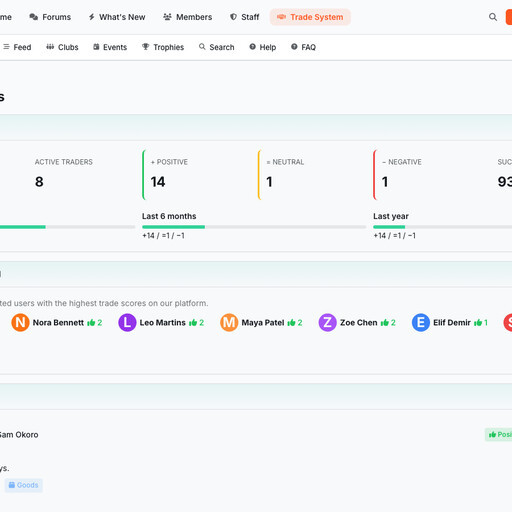
Task: Click the Elif Demir name link
Action: 452,323
